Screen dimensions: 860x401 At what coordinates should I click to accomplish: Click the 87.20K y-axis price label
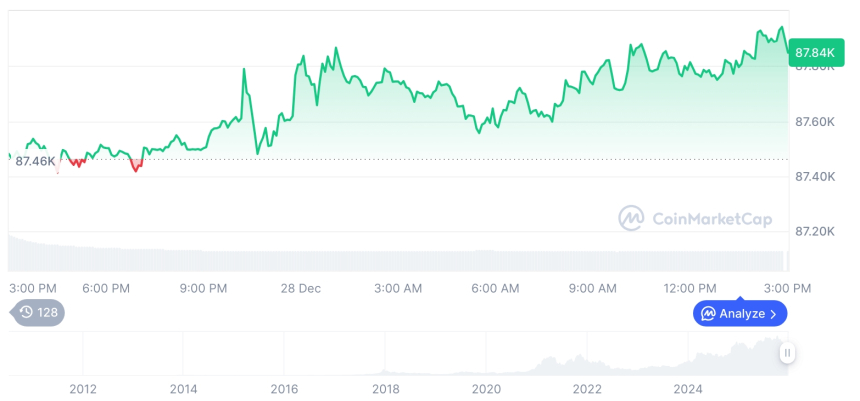pyautogui.click(x=812, y=231)
